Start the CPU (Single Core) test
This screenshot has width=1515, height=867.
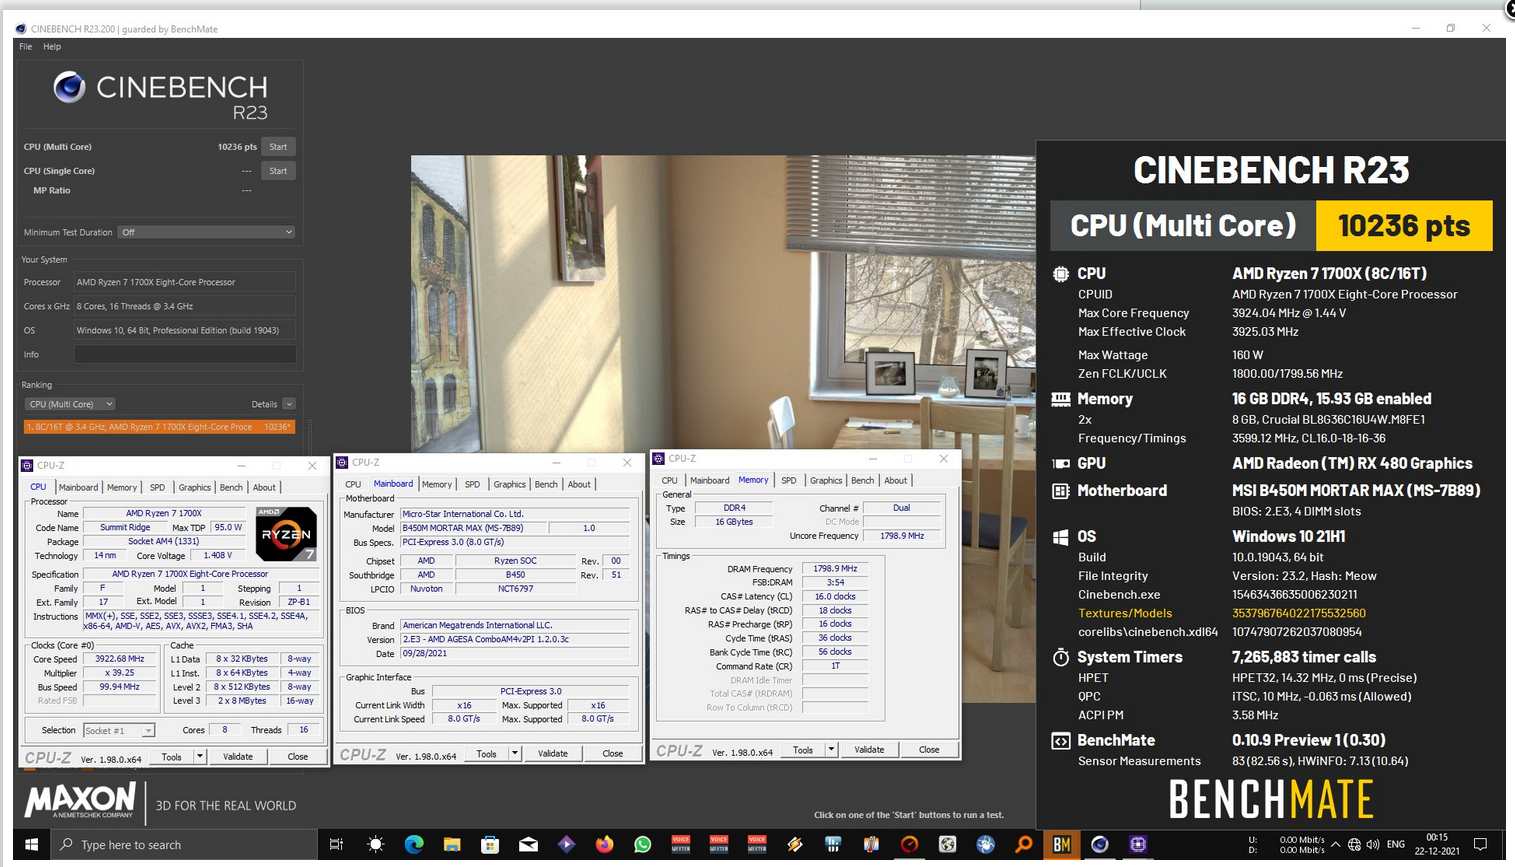(x=278, y=171)
